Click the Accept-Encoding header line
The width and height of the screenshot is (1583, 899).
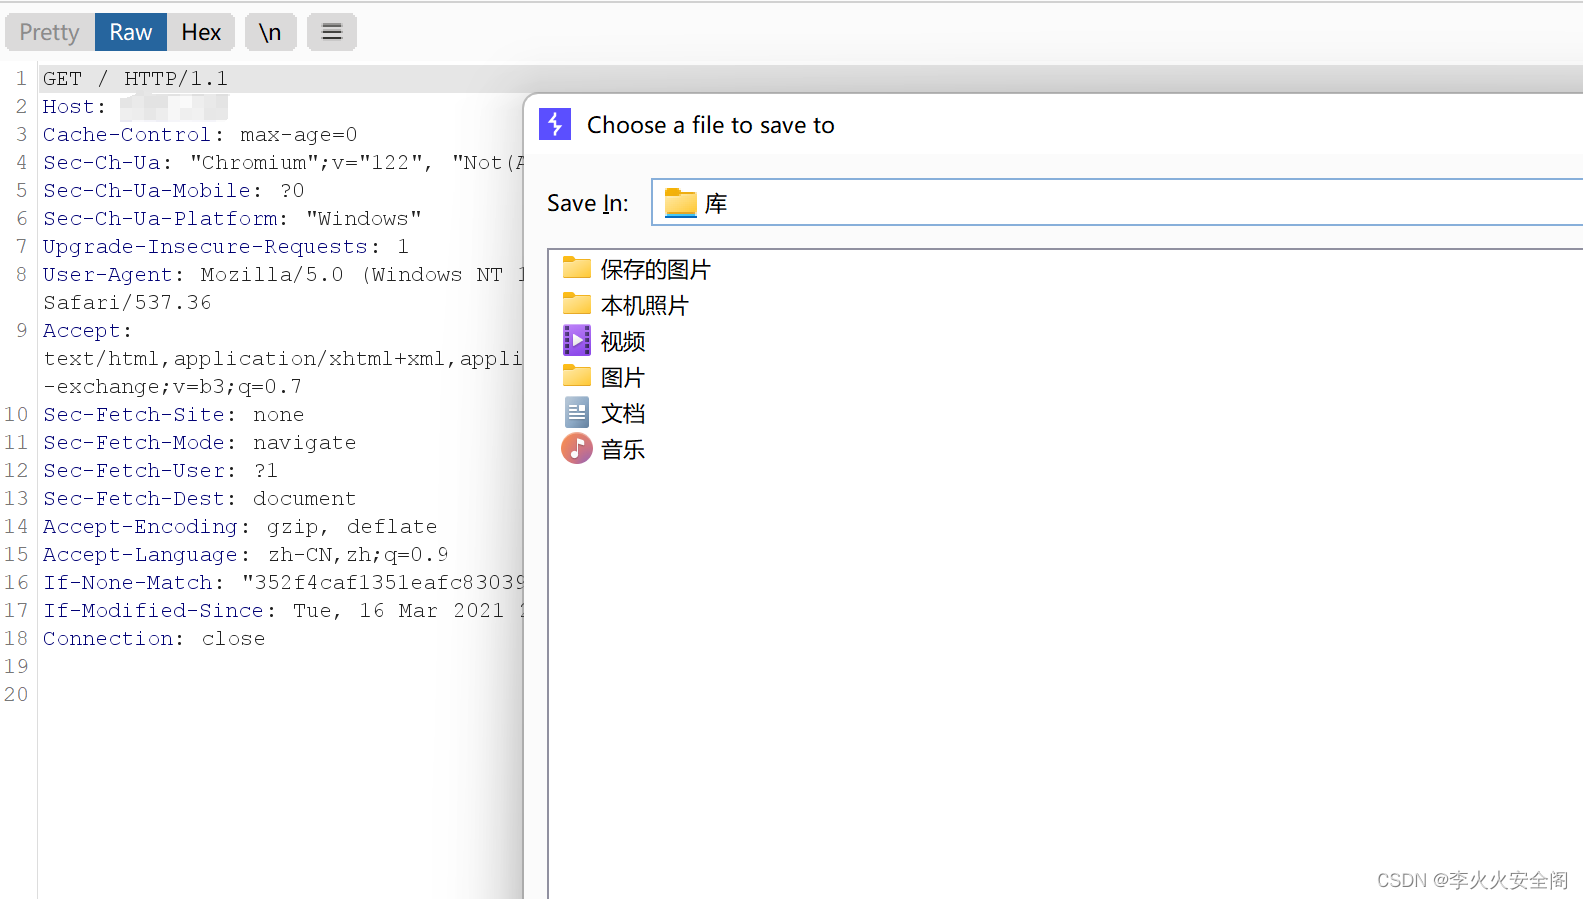[x=240, y=526]
